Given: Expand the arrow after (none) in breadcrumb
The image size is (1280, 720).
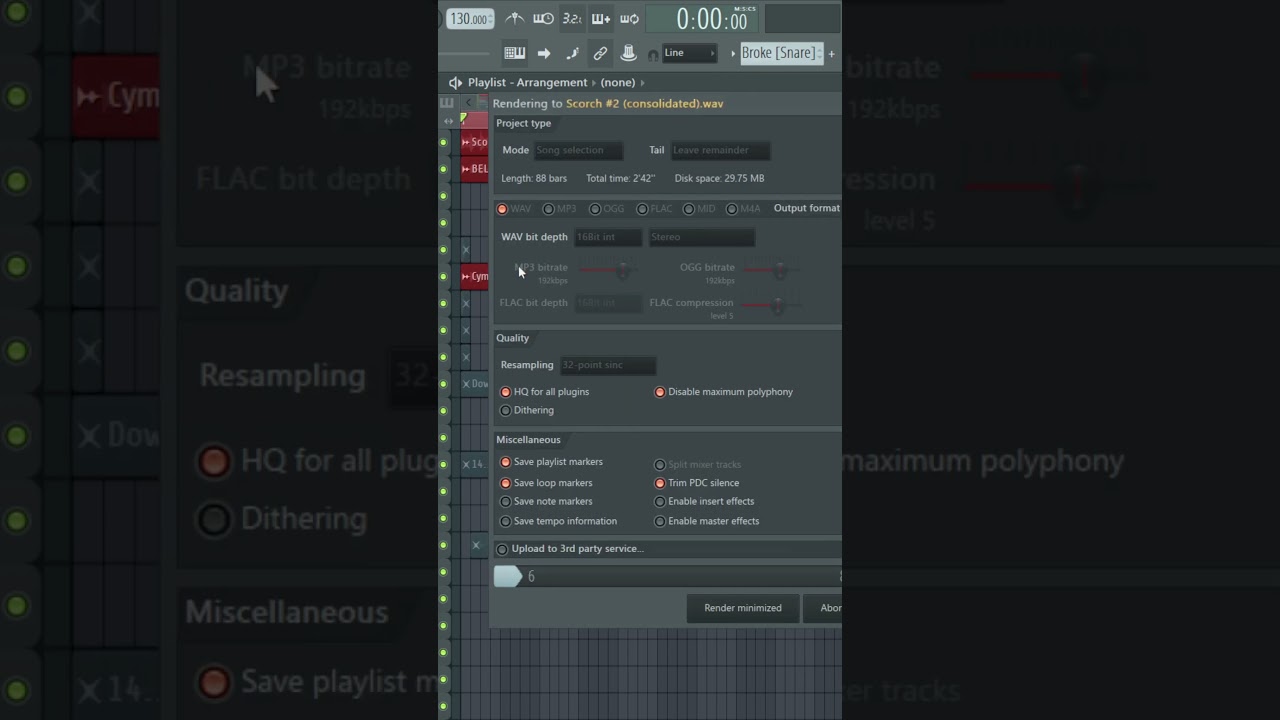Looking at the screenshot, I should (642, 83).
